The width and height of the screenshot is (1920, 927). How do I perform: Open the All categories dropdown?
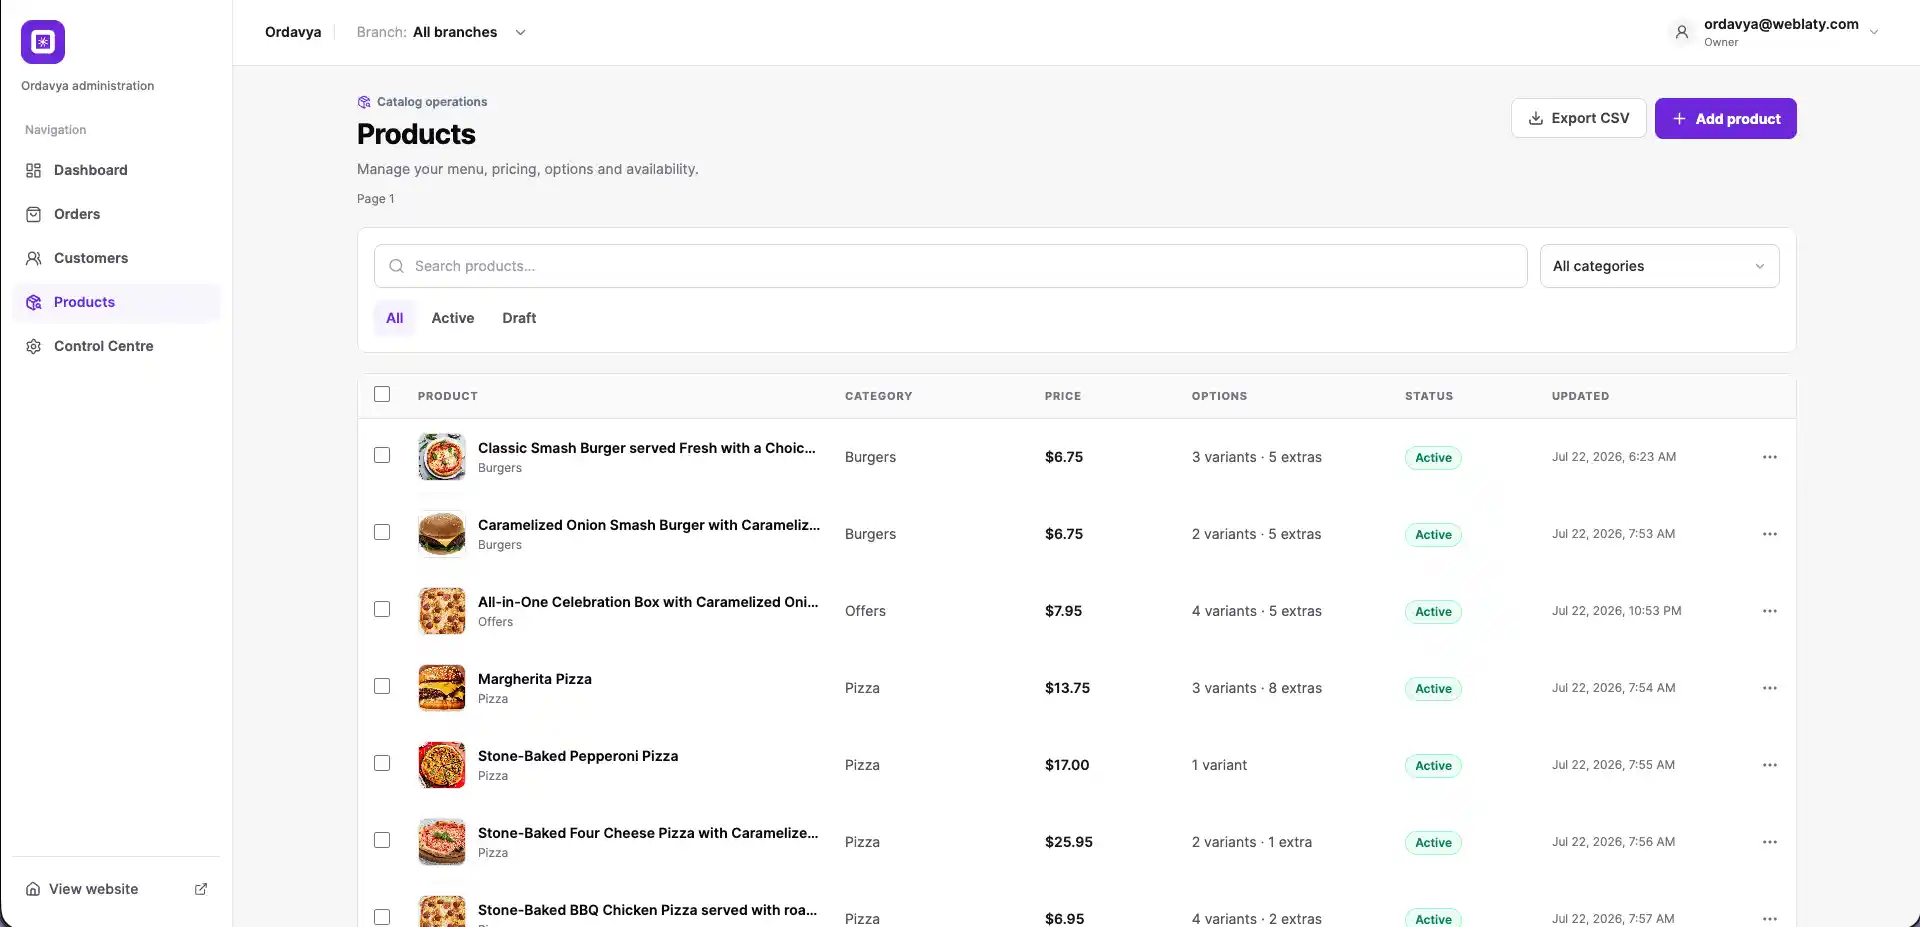(x=1659, y=266)
